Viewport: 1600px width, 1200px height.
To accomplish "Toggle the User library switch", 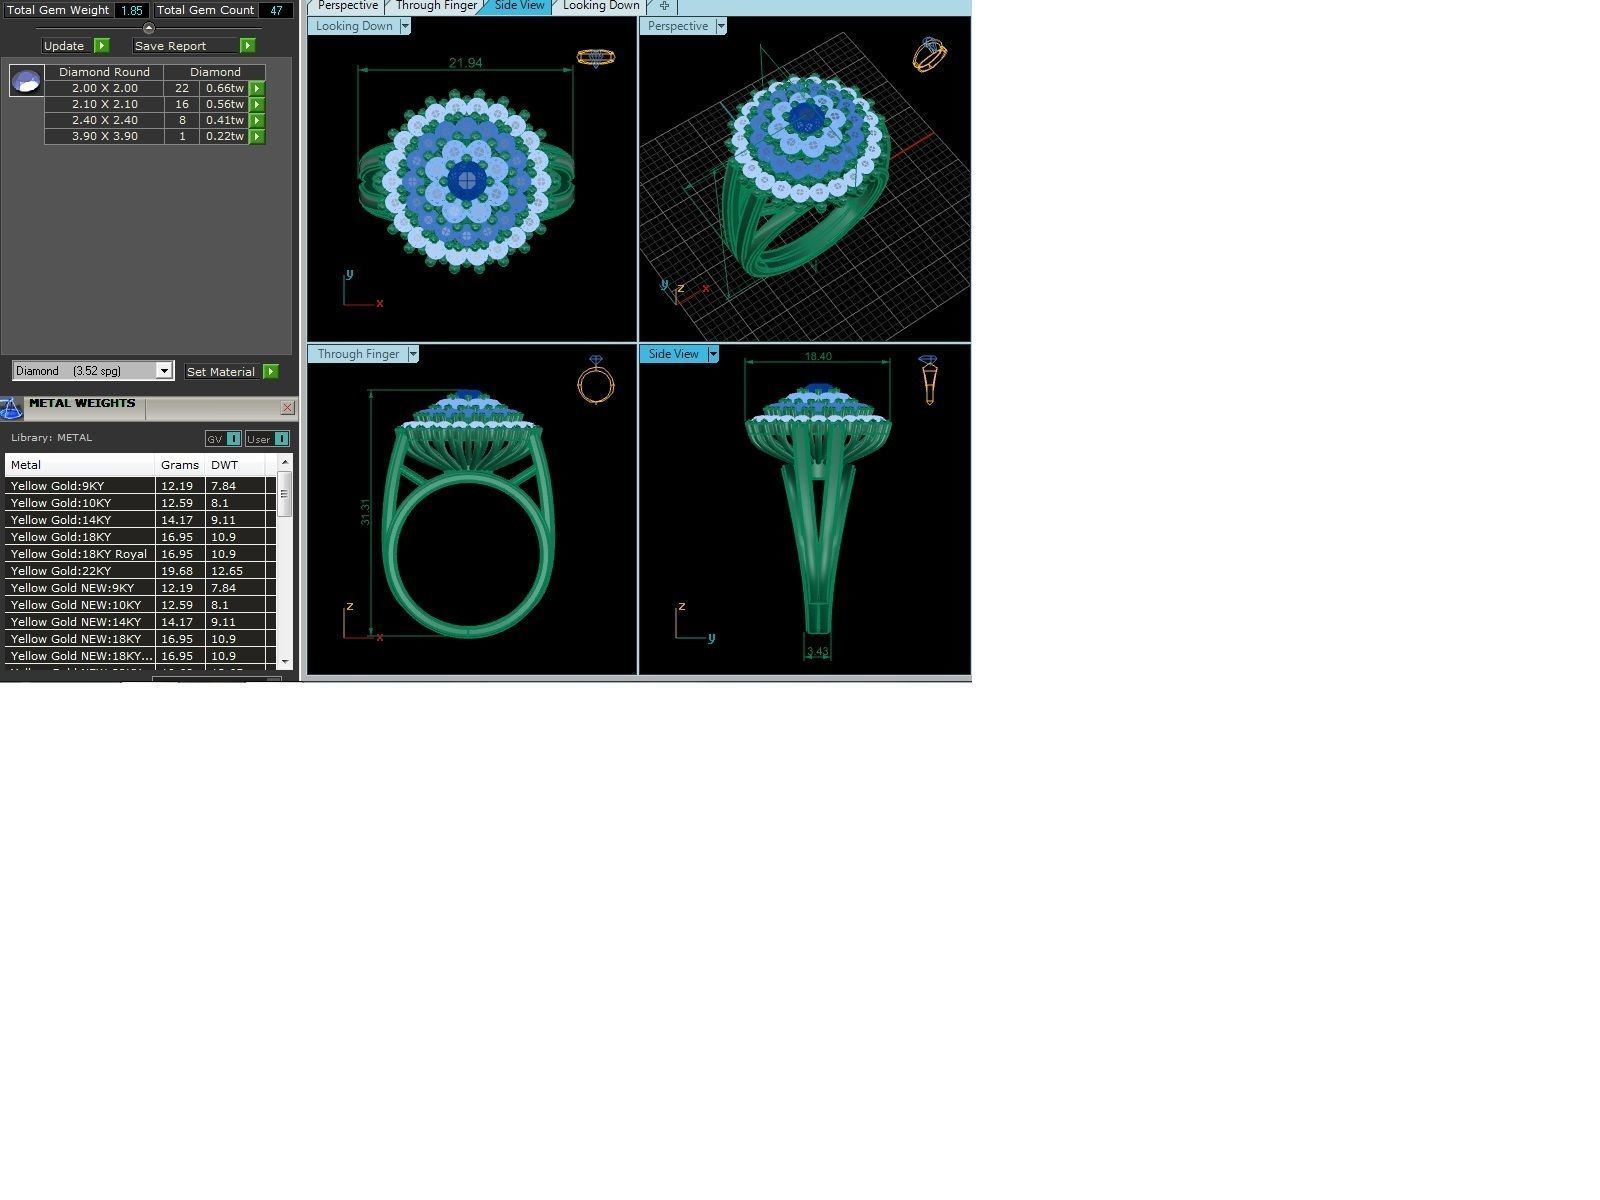I will pyautogui.click(x=267, y=439).
